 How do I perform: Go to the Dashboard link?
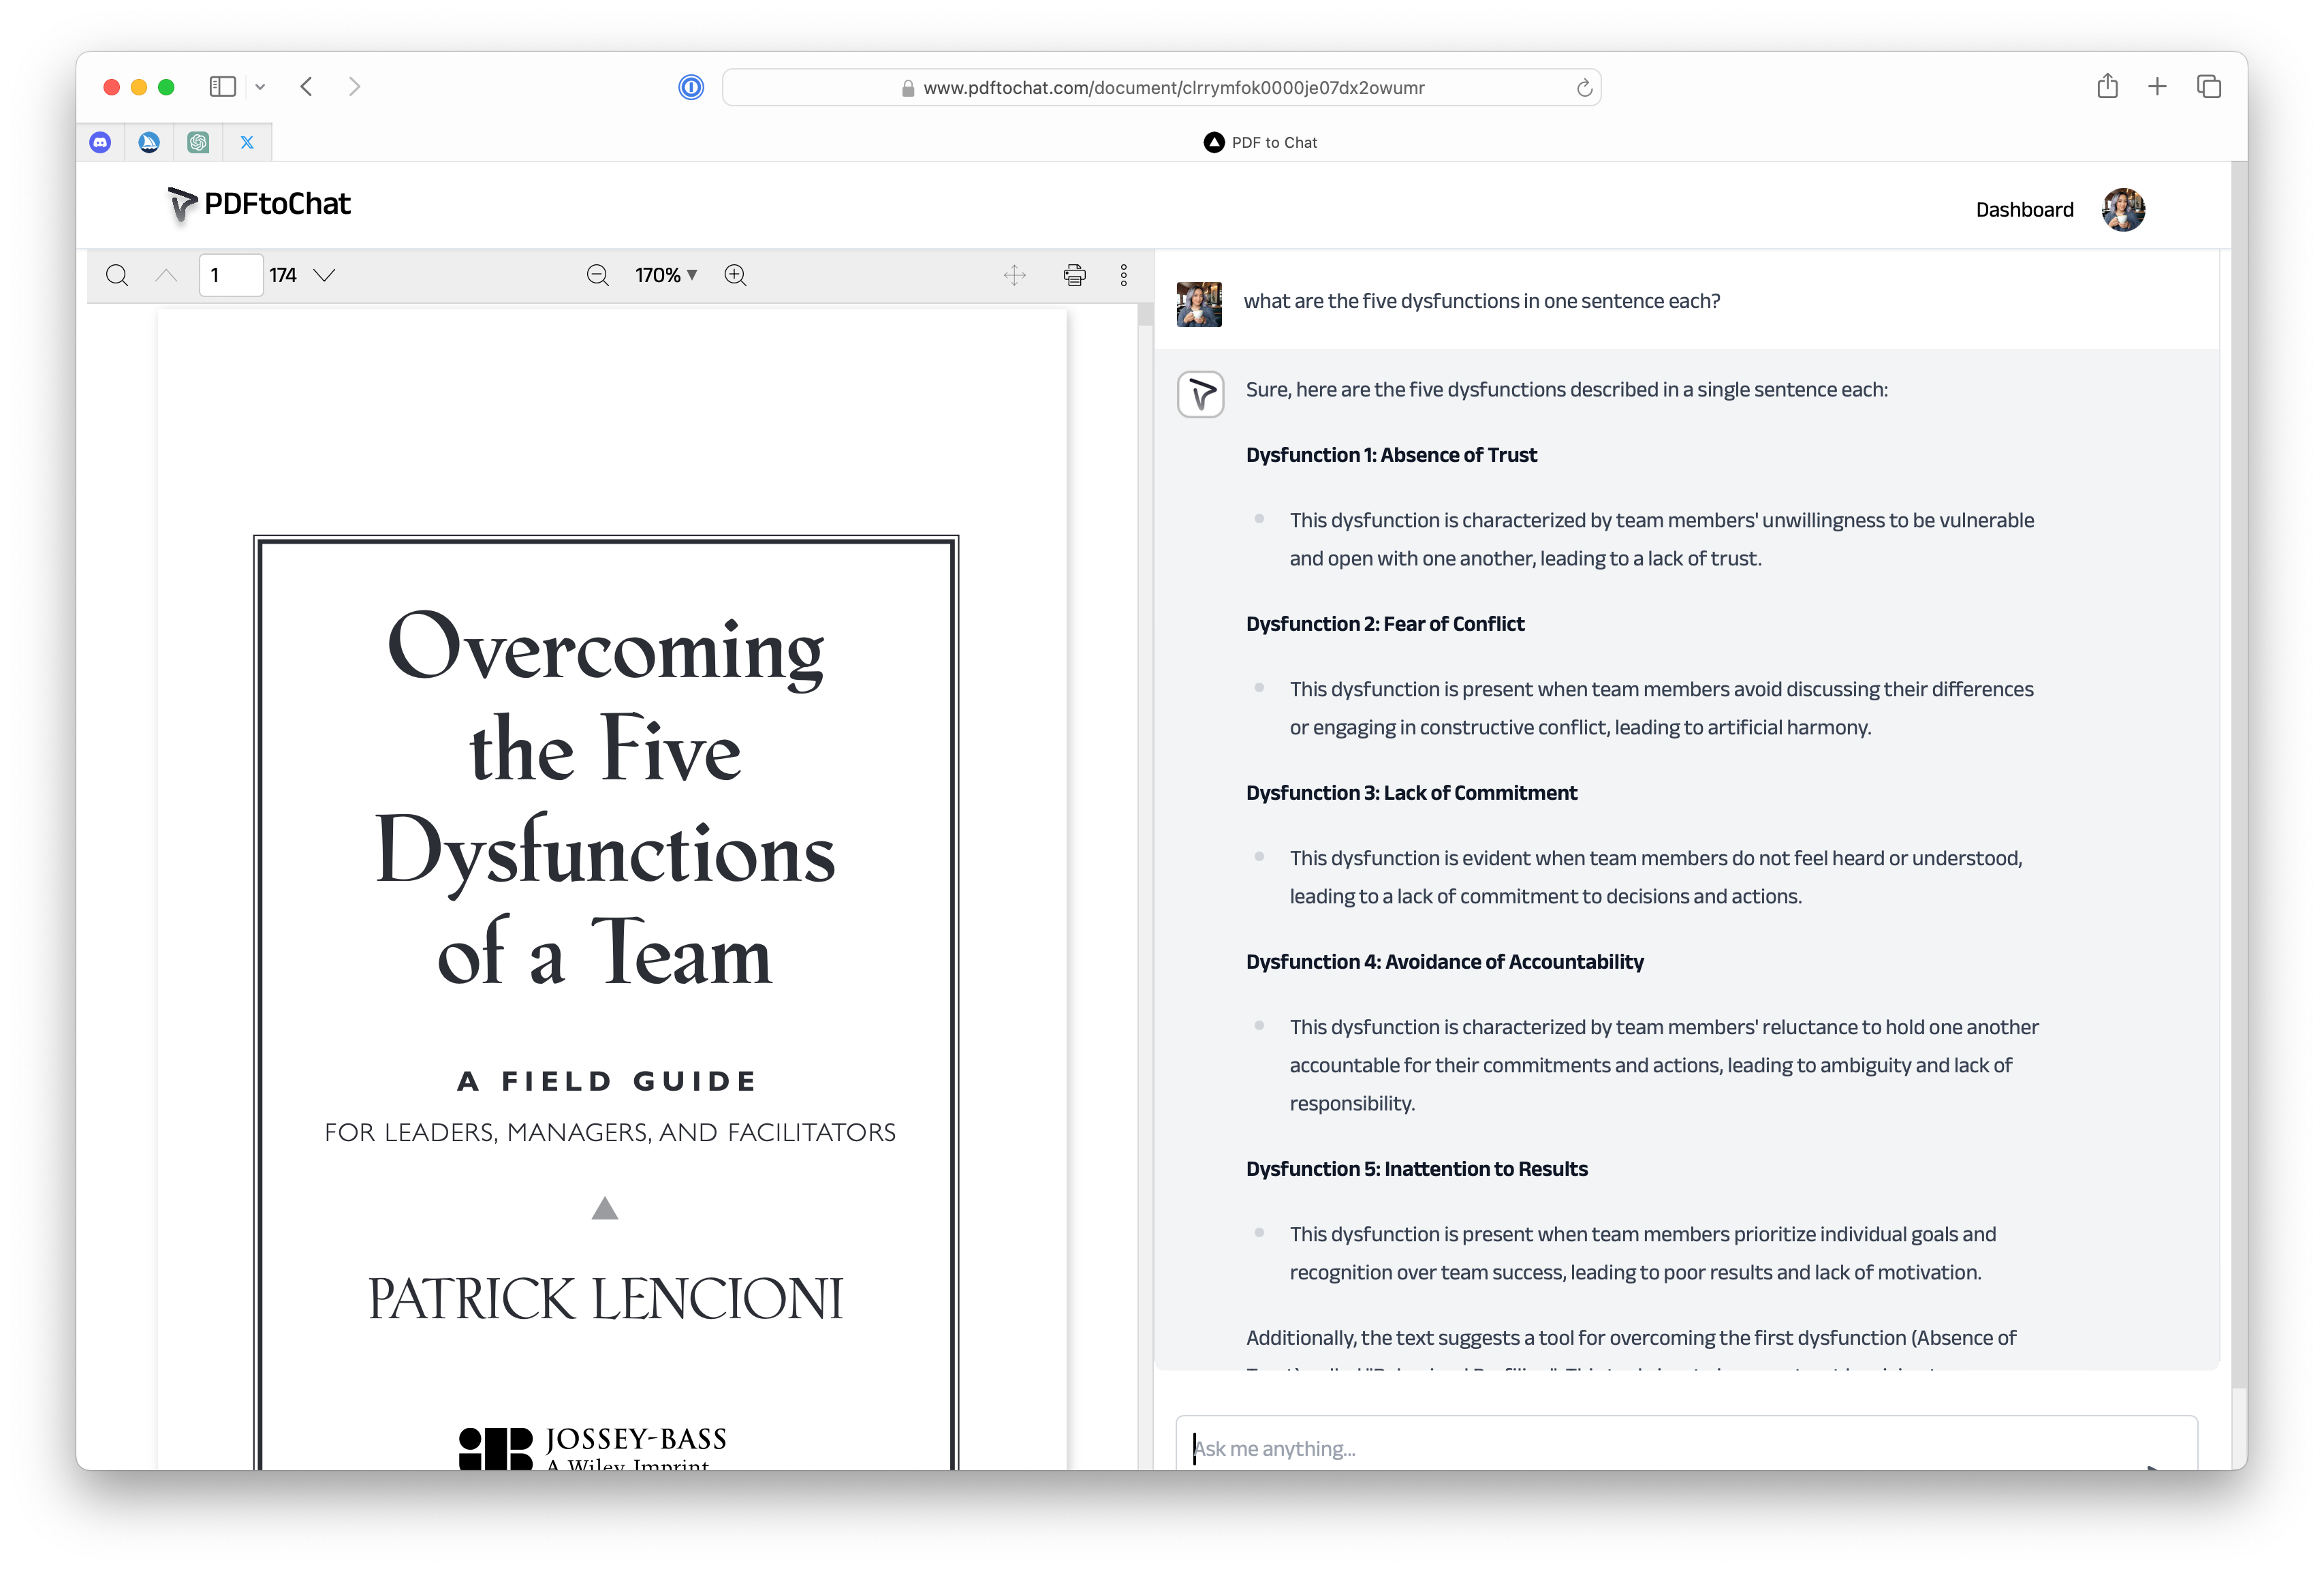click(x=2024, y=210)
